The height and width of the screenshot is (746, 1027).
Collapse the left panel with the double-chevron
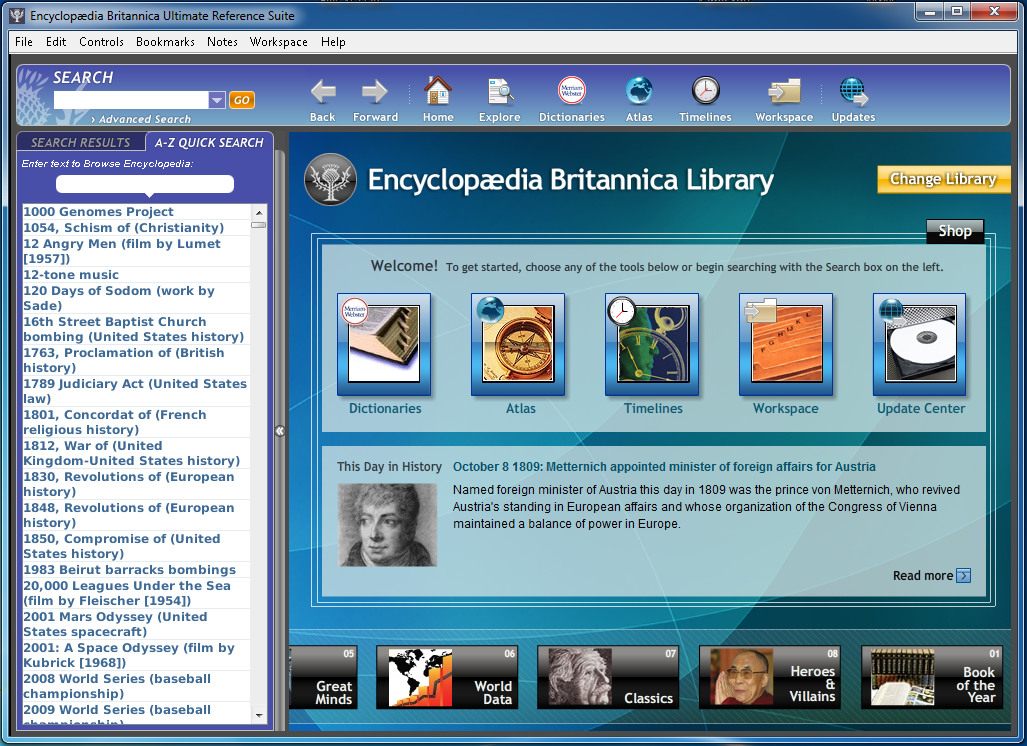click(280, 431)
